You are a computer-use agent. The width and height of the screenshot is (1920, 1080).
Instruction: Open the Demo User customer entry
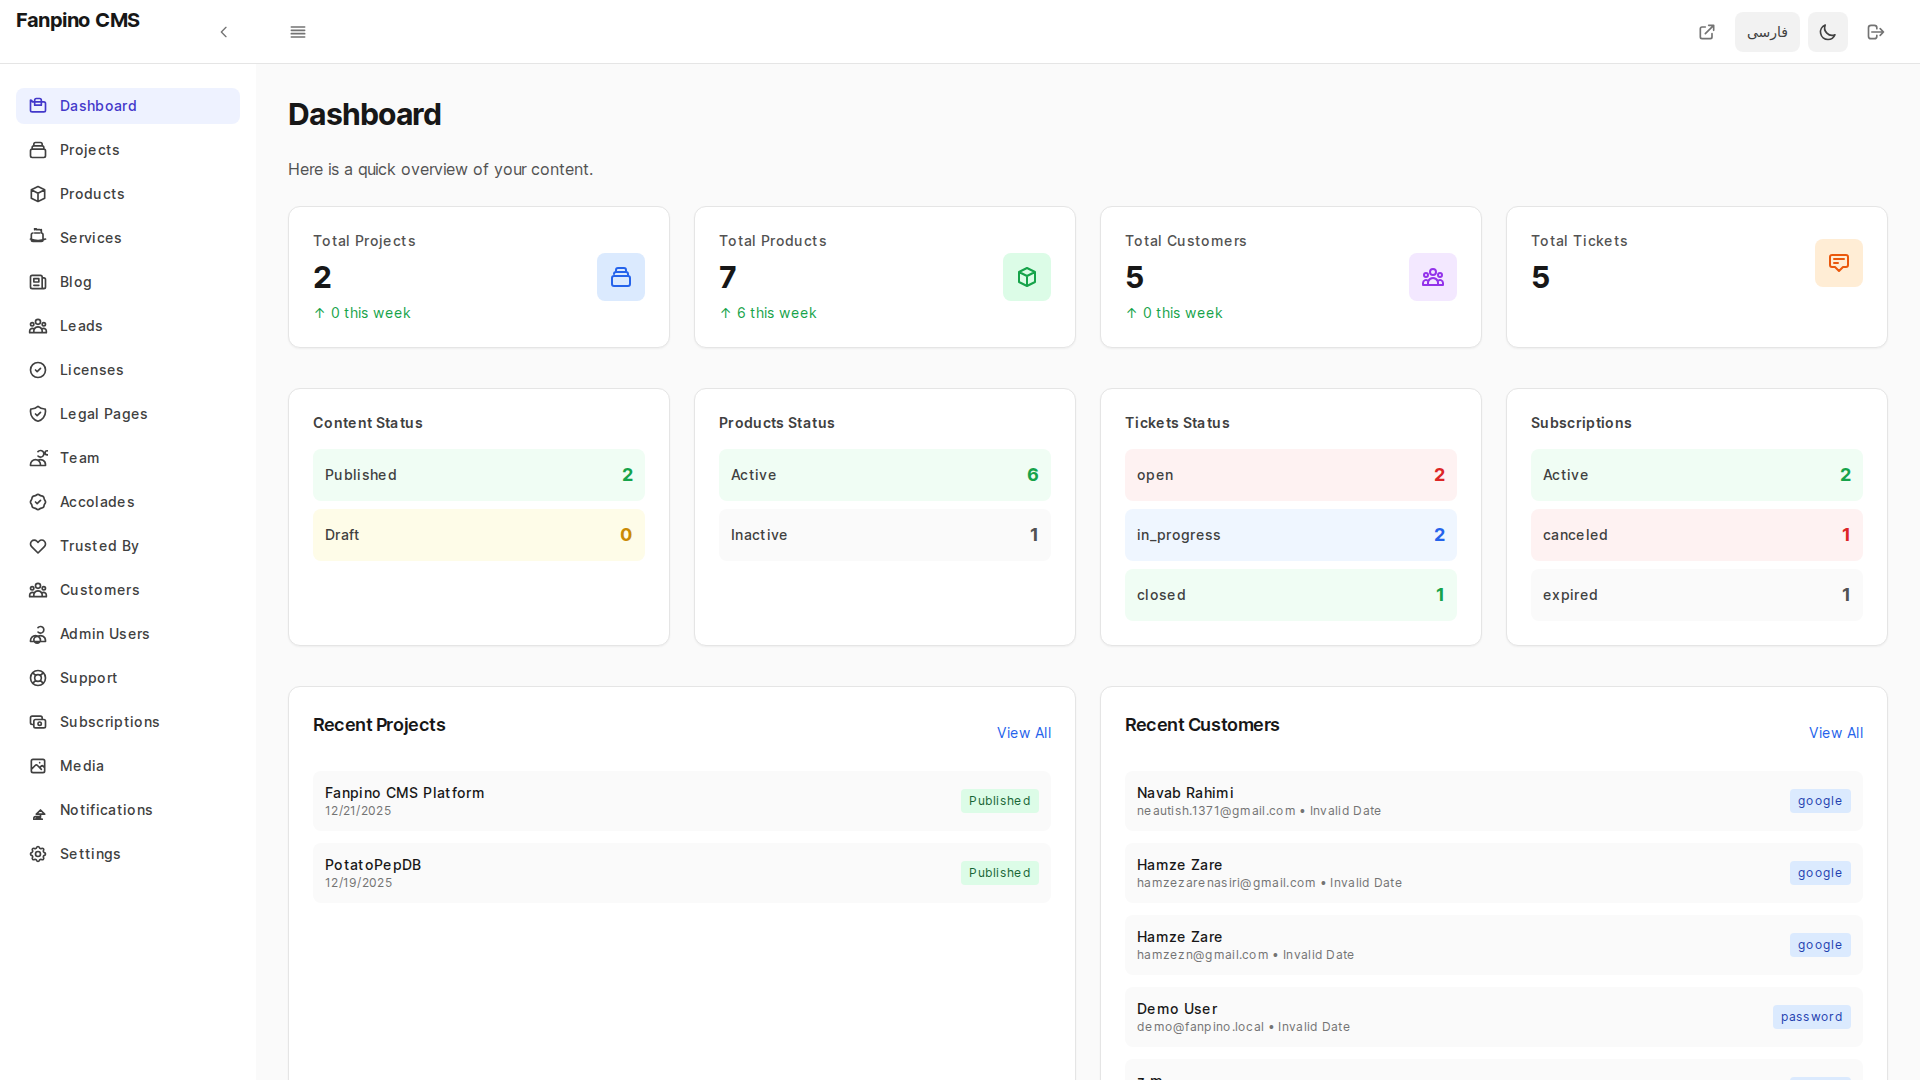click(1494, 1017)
